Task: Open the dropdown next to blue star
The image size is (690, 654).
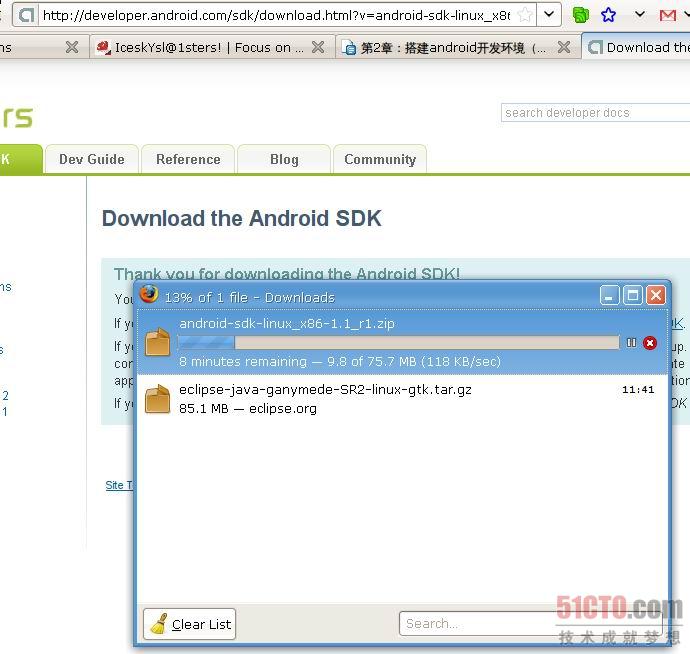Action: (x=640, y=15)
